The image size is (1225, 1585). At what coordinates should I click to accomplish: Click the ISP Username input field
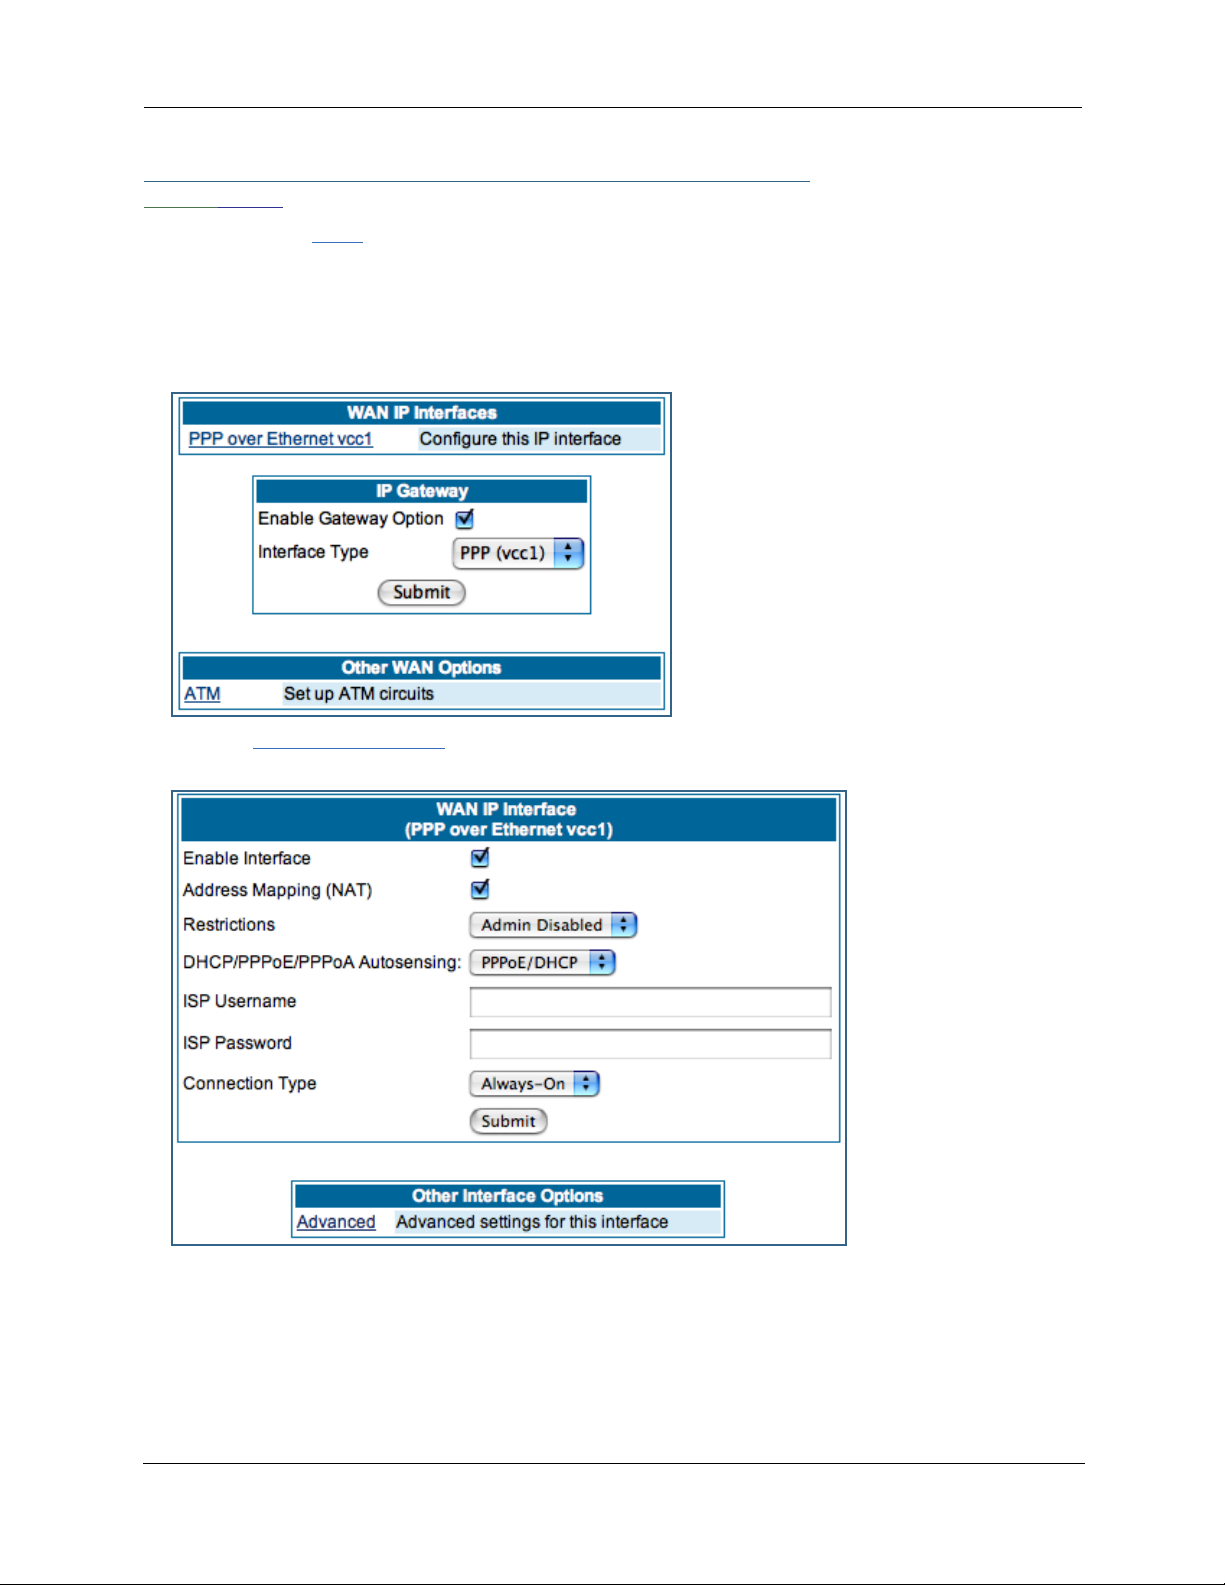[x=650, y=1002]
